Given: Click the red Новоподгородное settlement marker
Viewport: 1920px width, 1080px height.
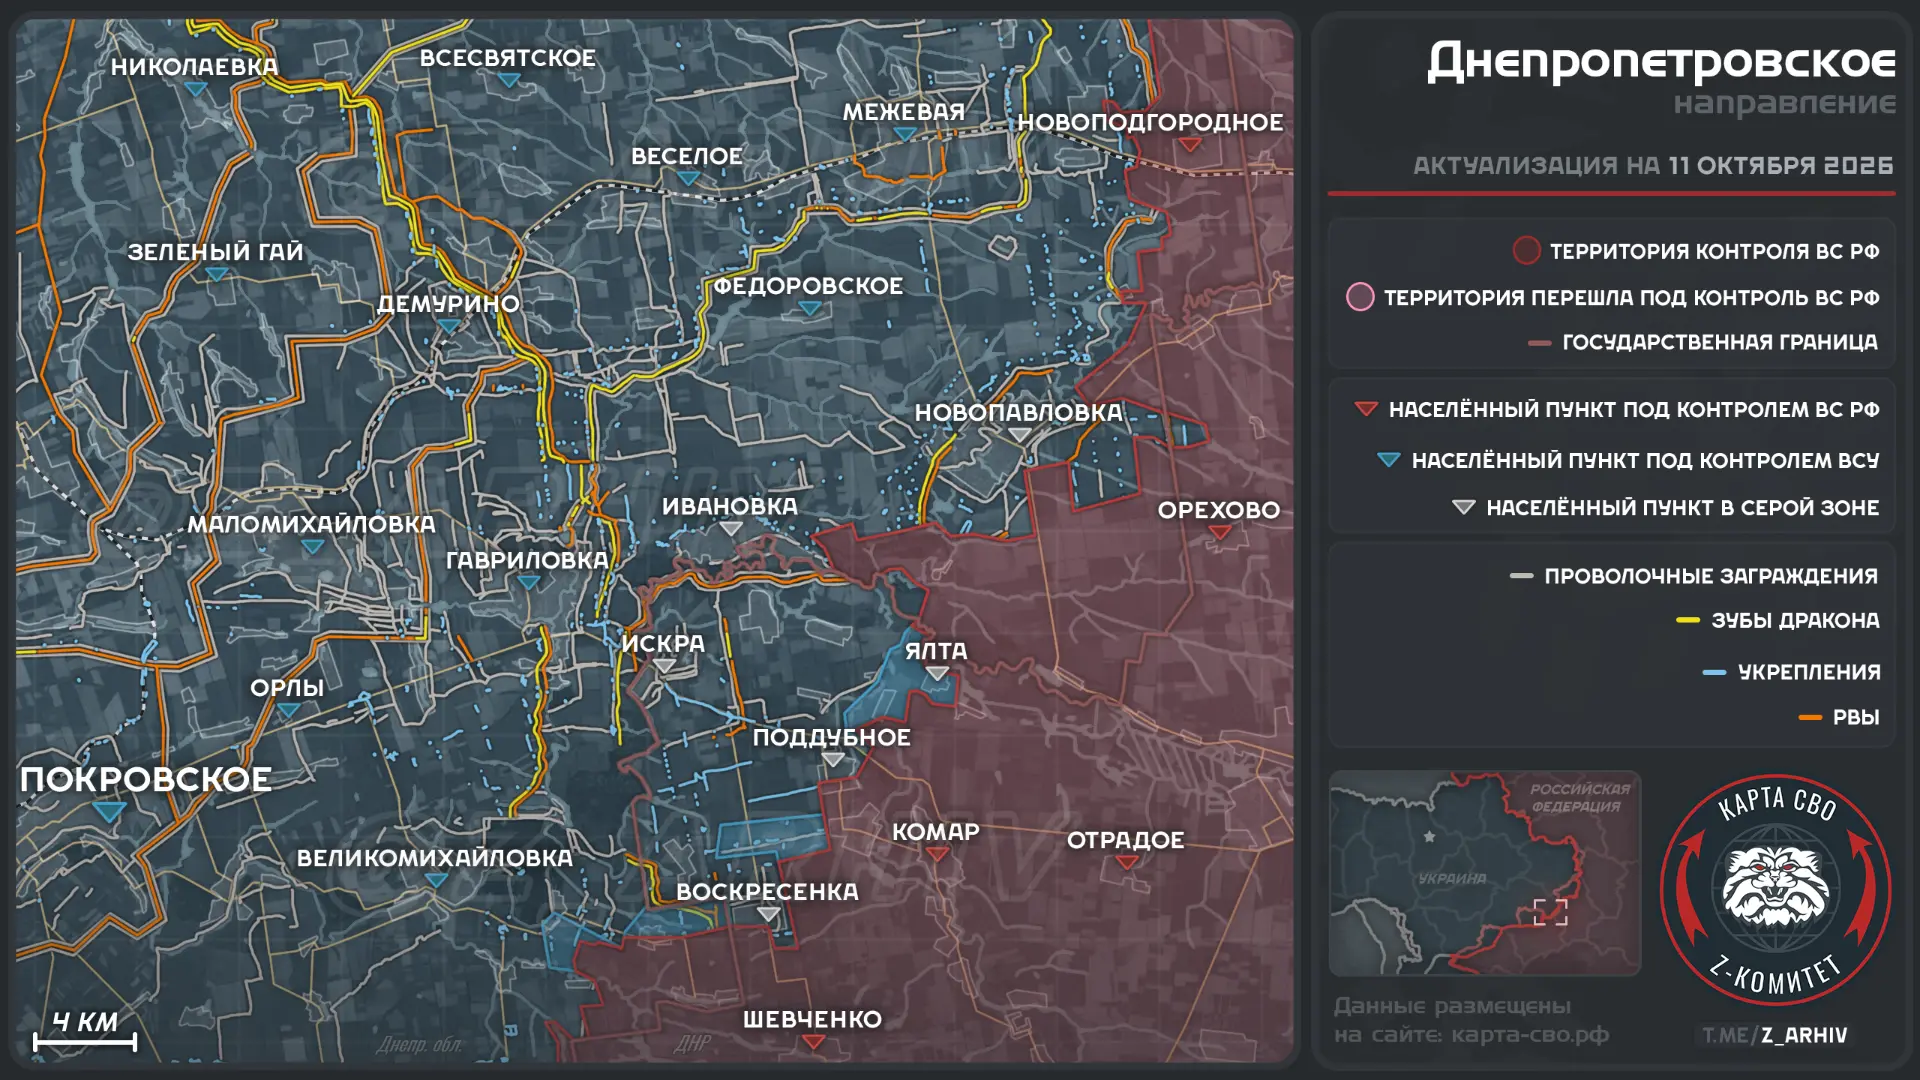Looking at the screenshot, I should 1190,145.
